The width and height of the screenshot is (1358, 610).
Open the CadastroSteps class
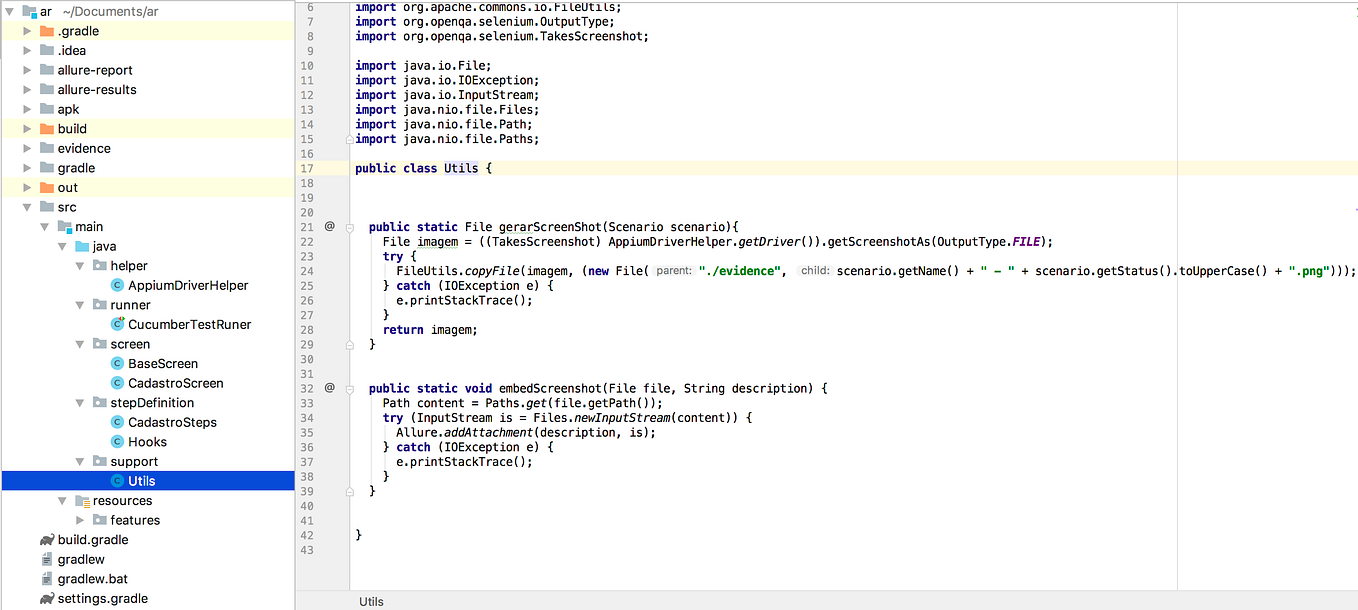tap(172, 422)
